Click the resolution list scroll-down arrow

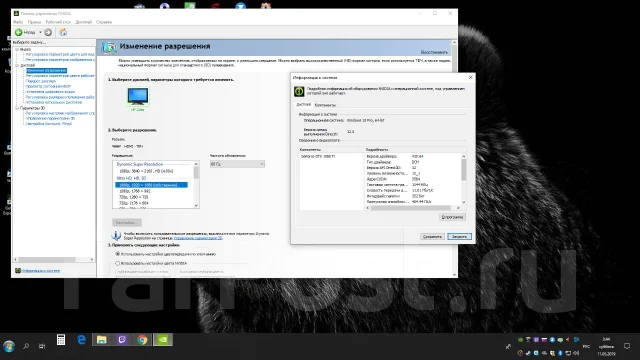pyautogui.click(x=196, y=205)
